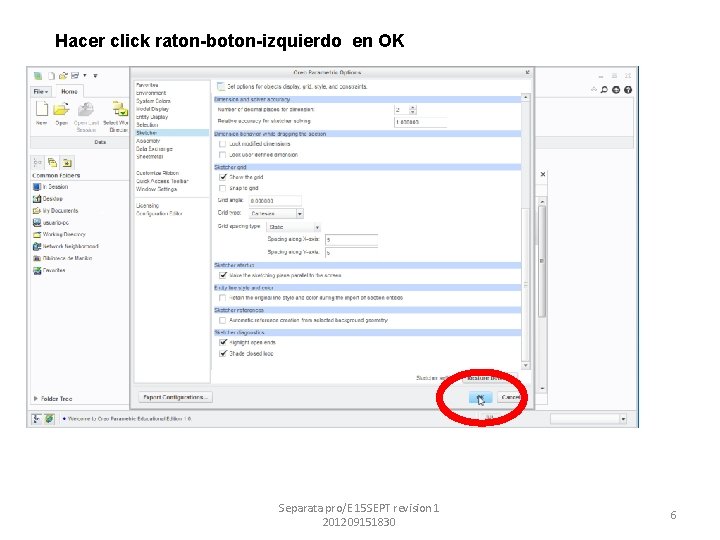This screenshot has width=720, height=540.
Task: Toggle the navigator display icon in status bar
Action: pos(37,419)
